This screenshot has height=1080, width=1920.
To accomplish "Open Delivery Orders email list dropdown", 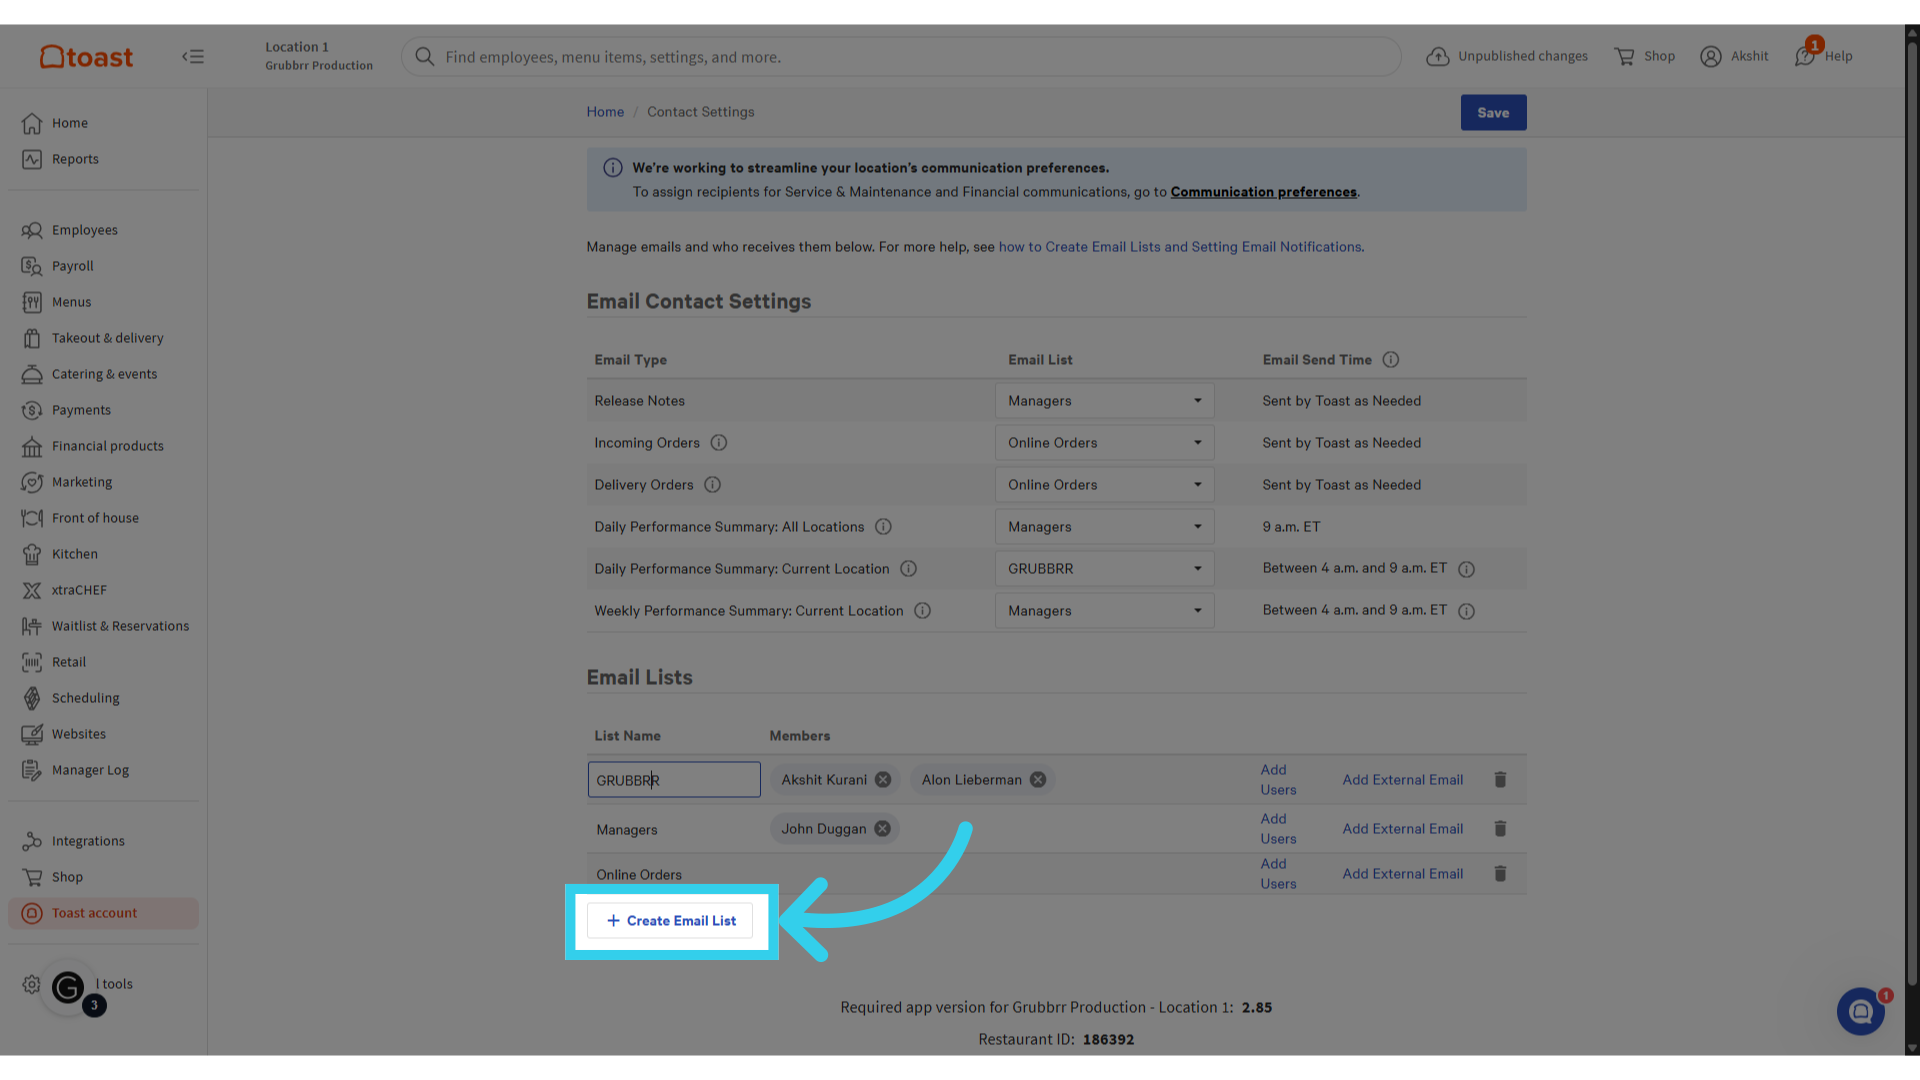I will (1104, 485).
